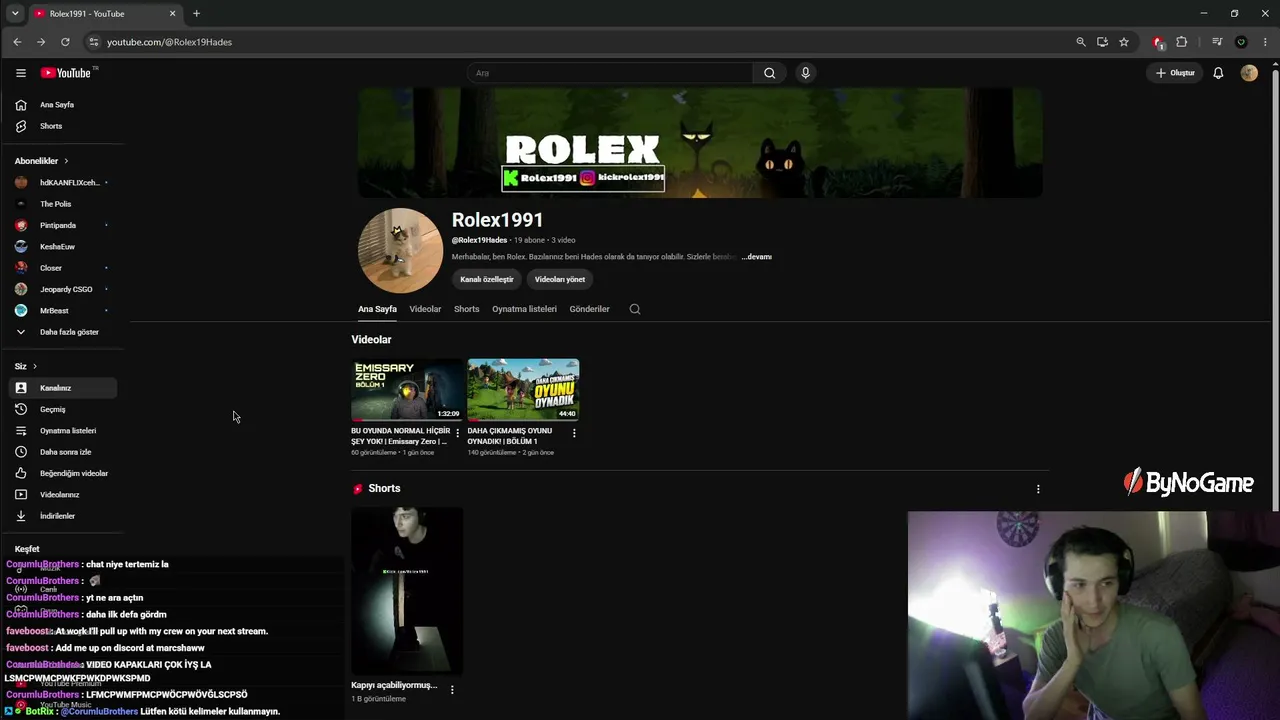Open options for DAHA ÇIKMAMIŞ OYUNU video

pyautogui.click(x=574, y=433)
